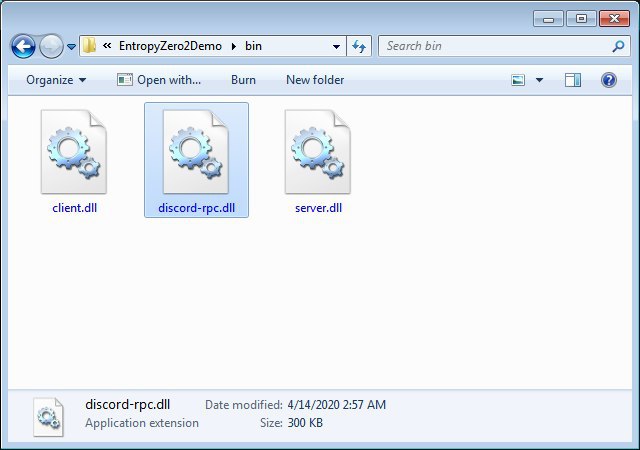
Task: Click the bin segment in address bar
Action: click(x=253, y=46)
